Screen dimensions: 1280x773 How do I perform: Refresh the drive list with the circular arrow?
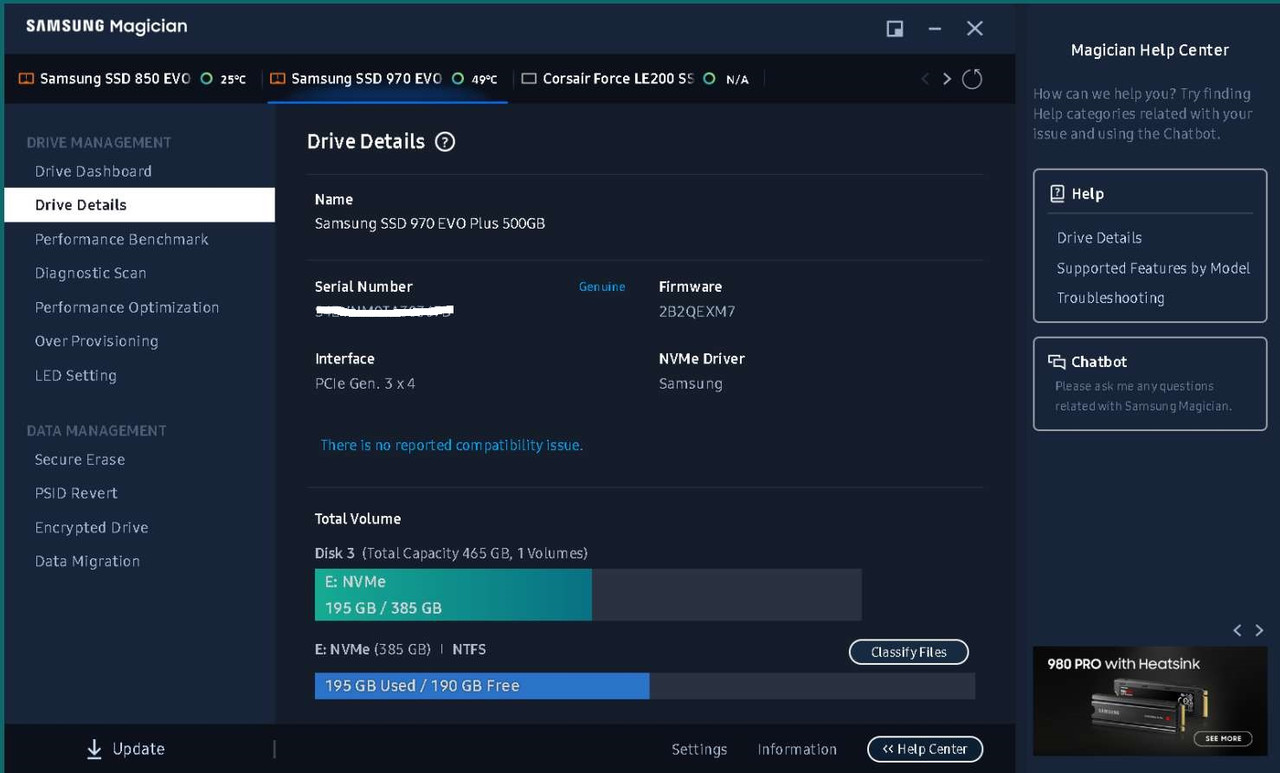point(972,79)
